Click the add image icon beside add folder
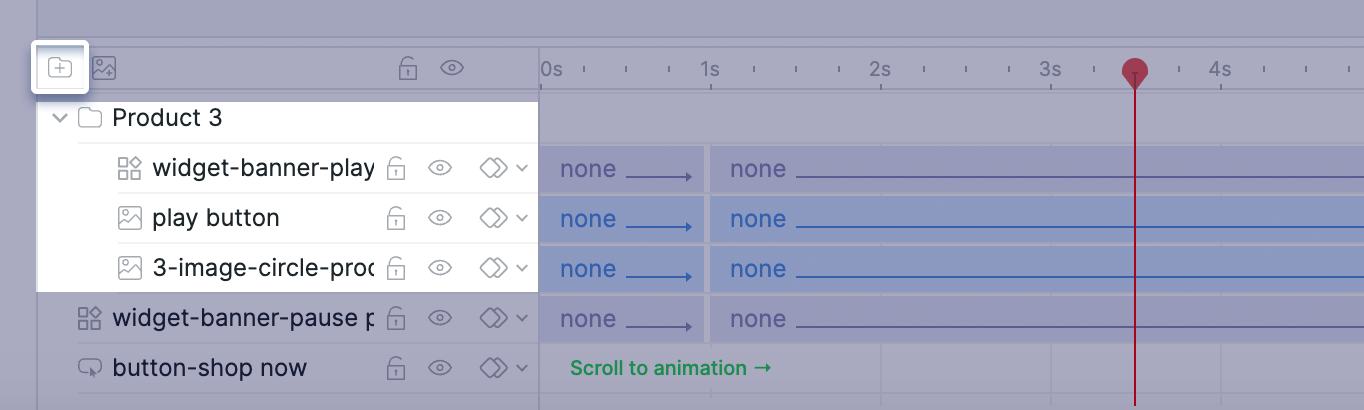The height and width of the screenshot is (410, 1364). 104,68
